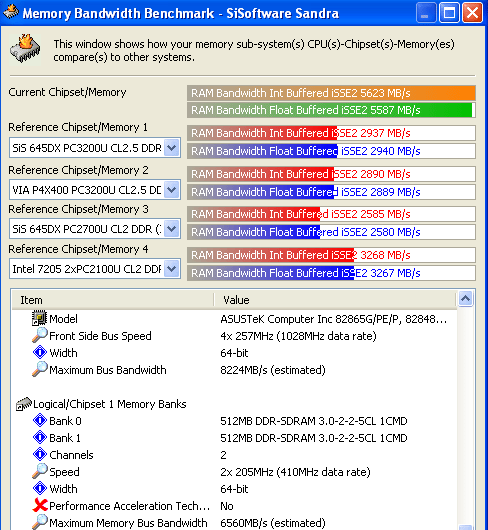Click the Item column header
Image resolution: width=488 pixels, height=530 pixels.
113,300
